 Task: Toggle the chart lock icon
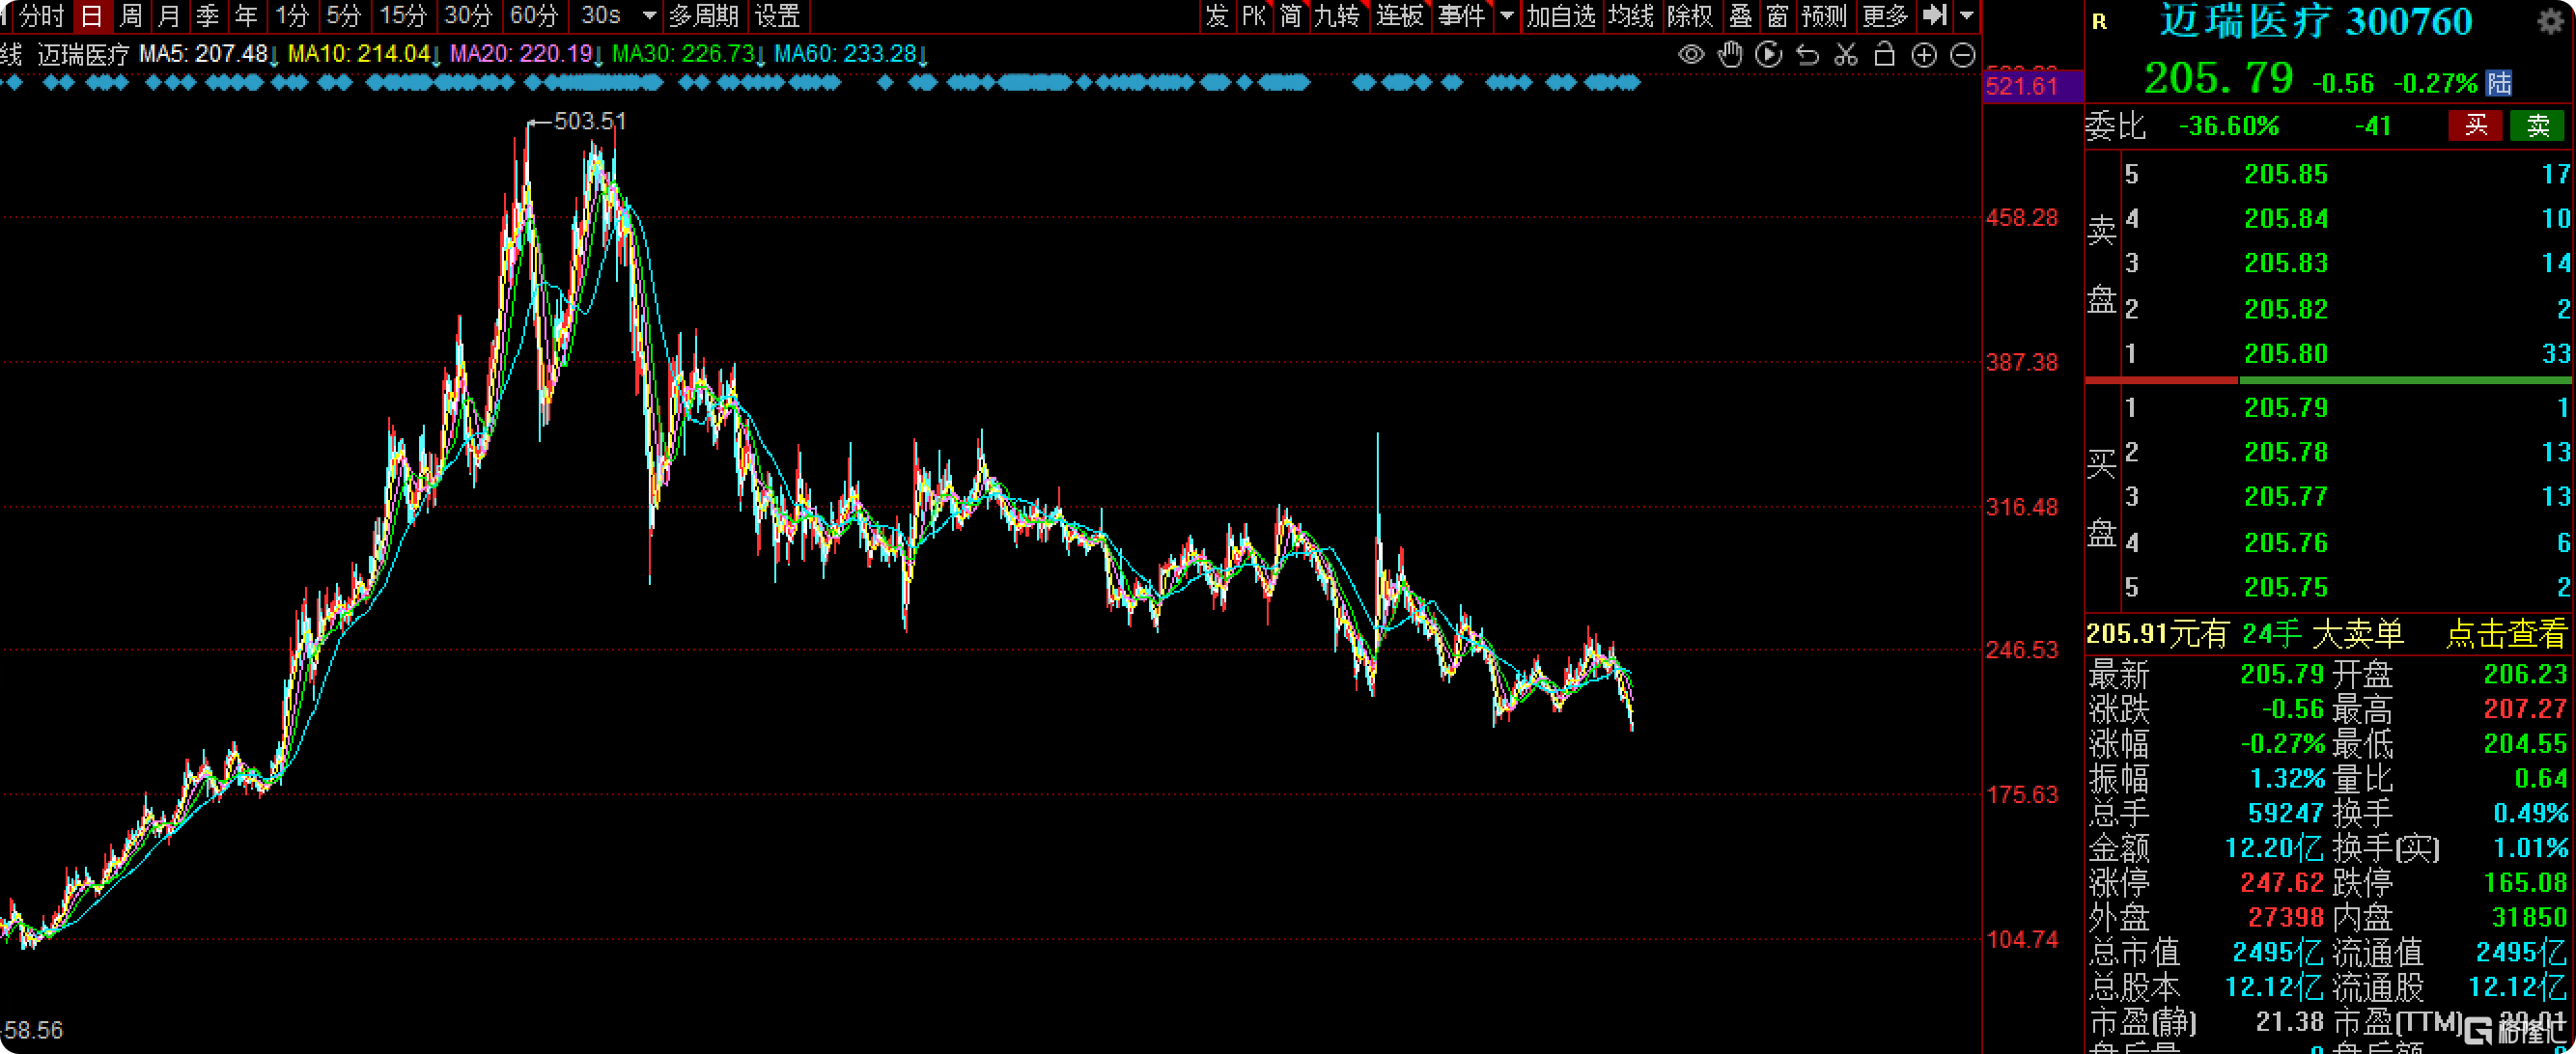click(1884, 55)
